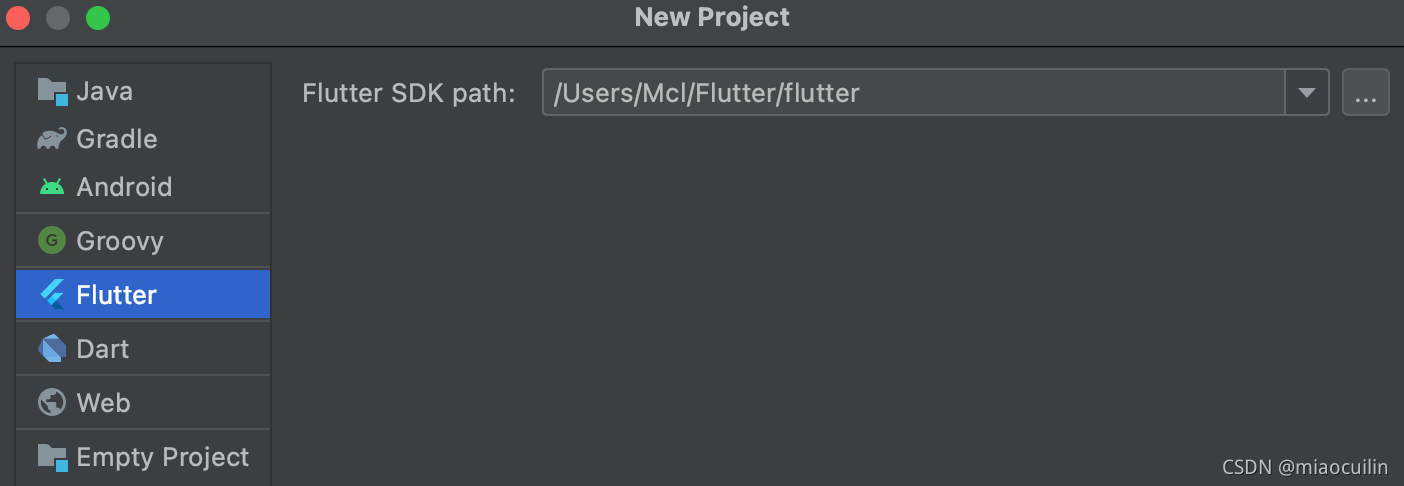Click the Empty Project folder icon
Viewport: 1404px width, 486px height.
[x=52, y=457]
